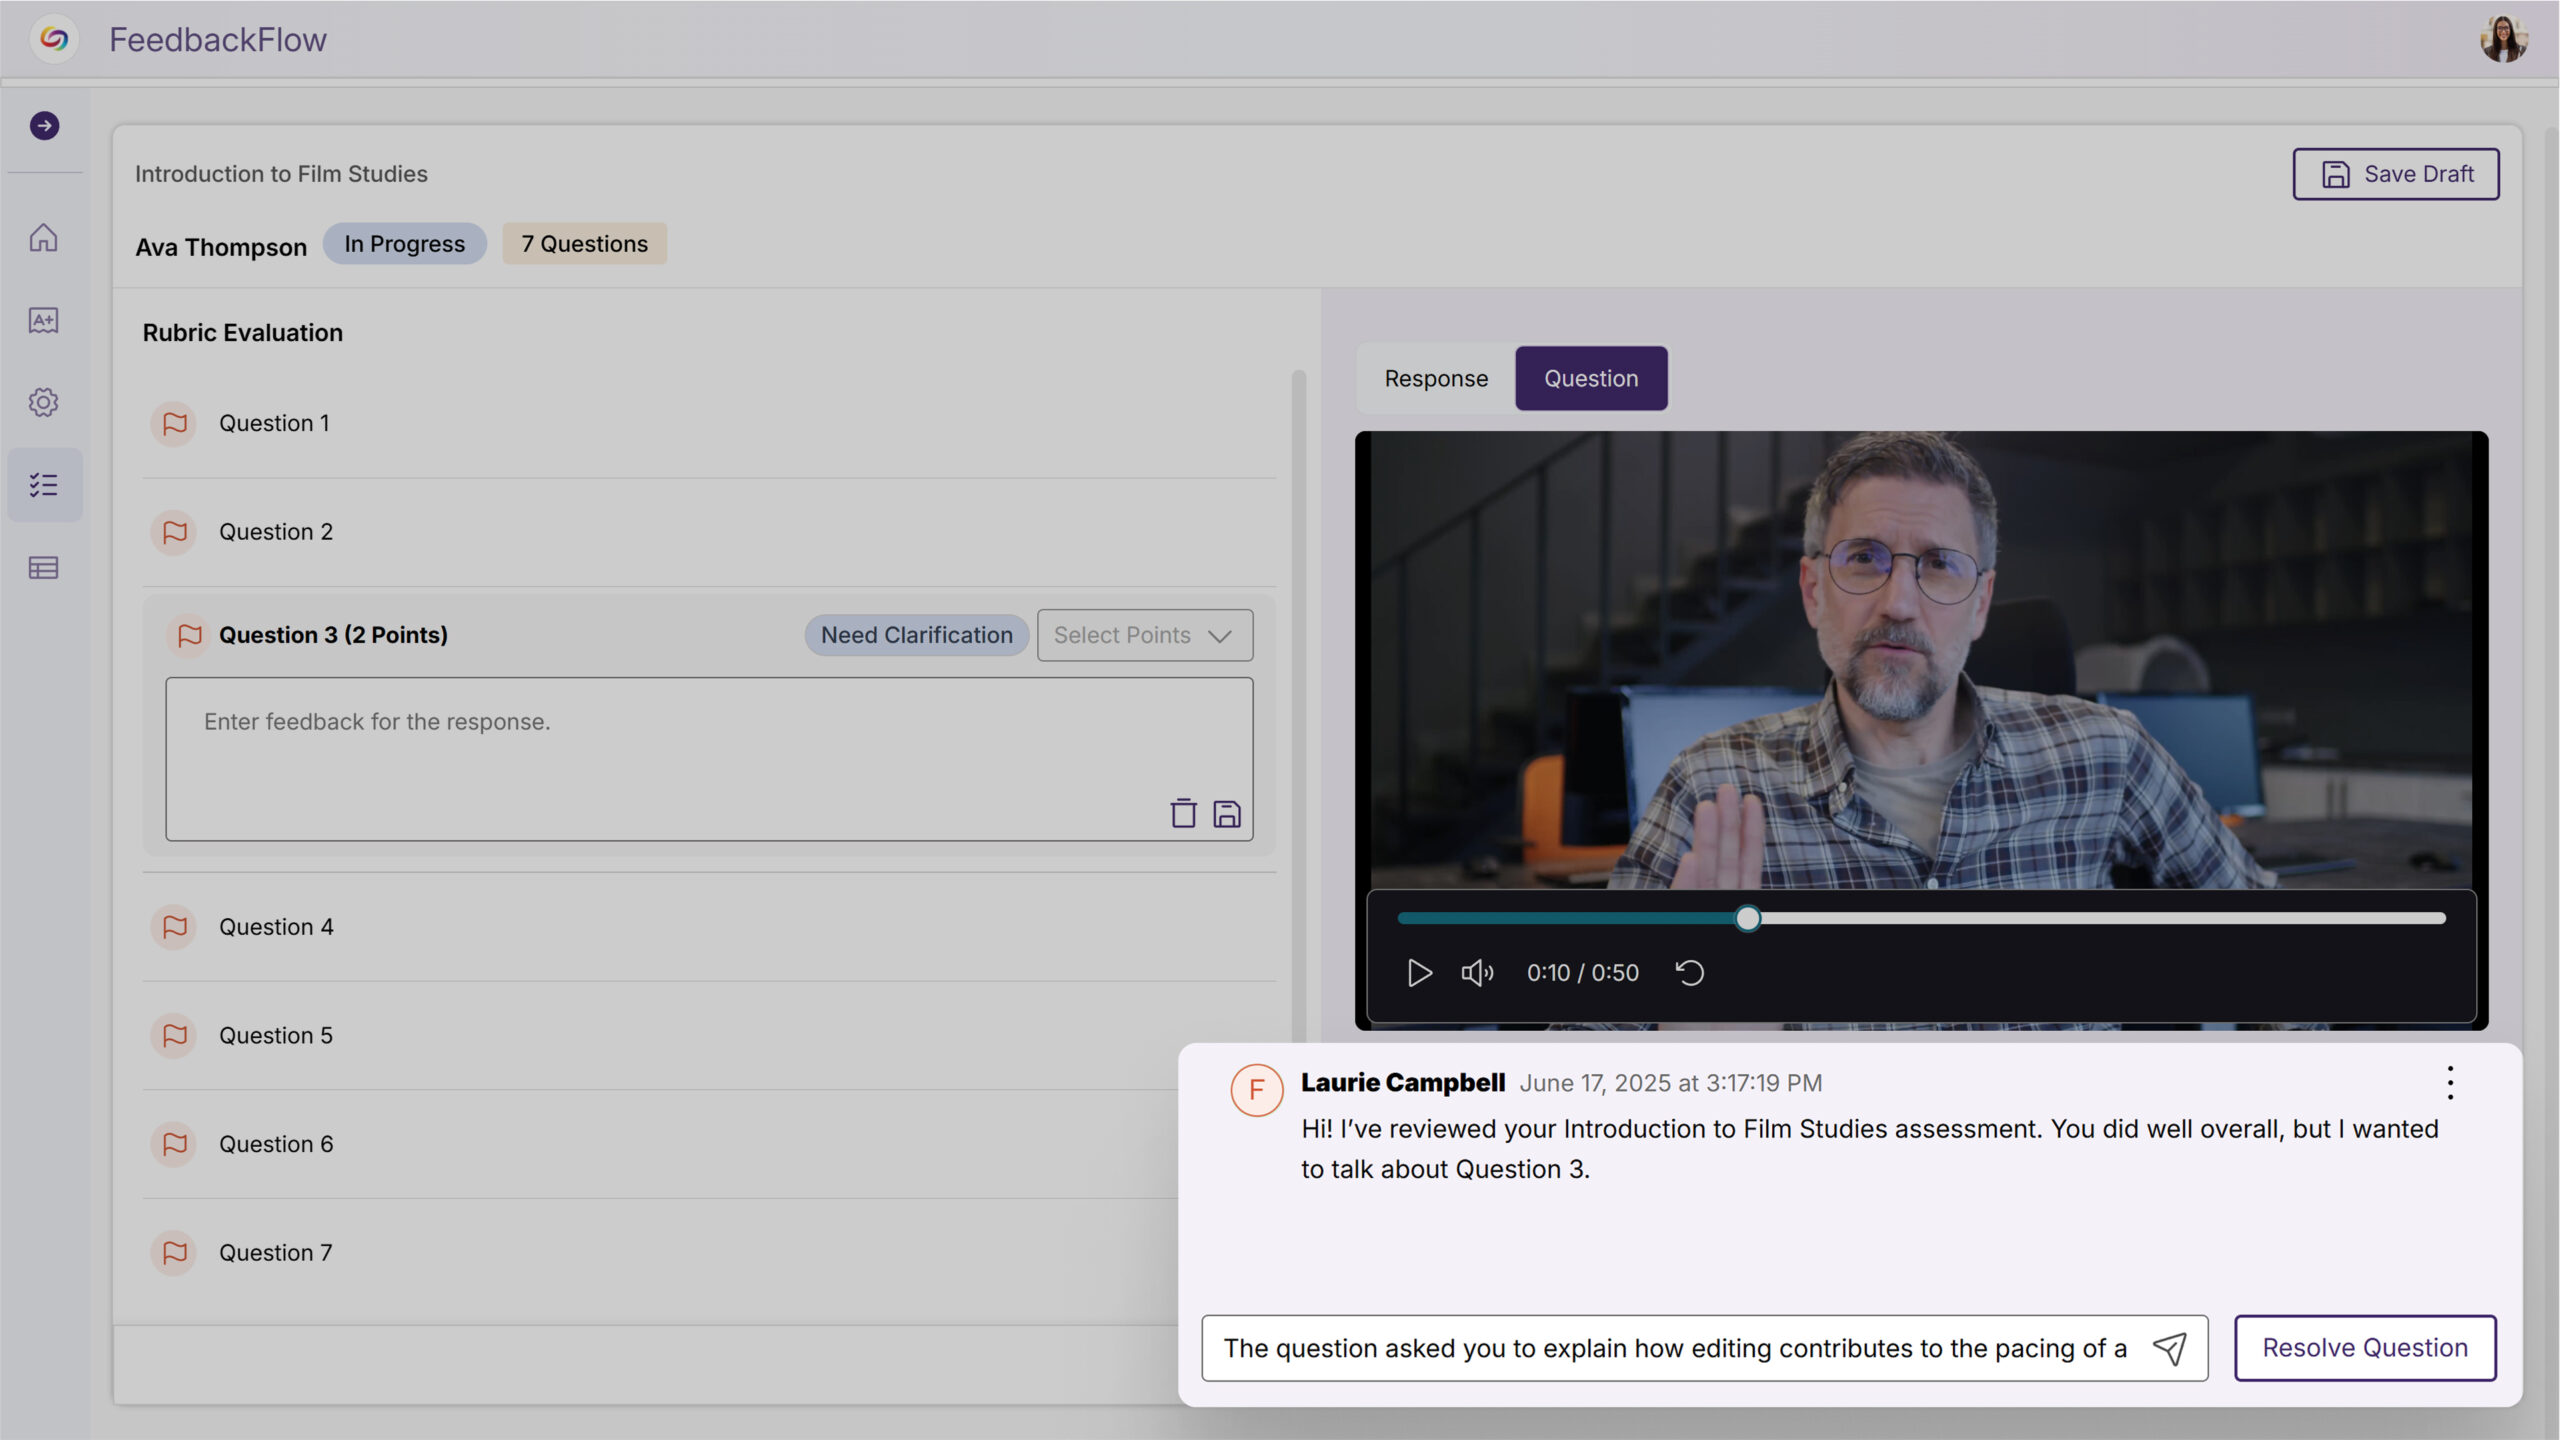Open the Select Points dropdown

click(x=1144, y=635)
